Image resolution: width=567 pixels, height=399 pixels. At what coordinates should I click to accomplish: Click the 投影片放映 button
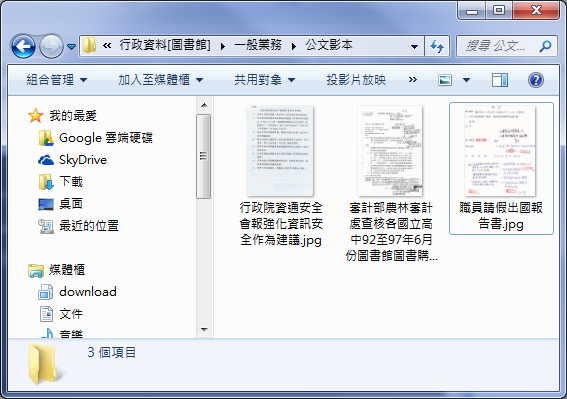[x=356, y=80]
